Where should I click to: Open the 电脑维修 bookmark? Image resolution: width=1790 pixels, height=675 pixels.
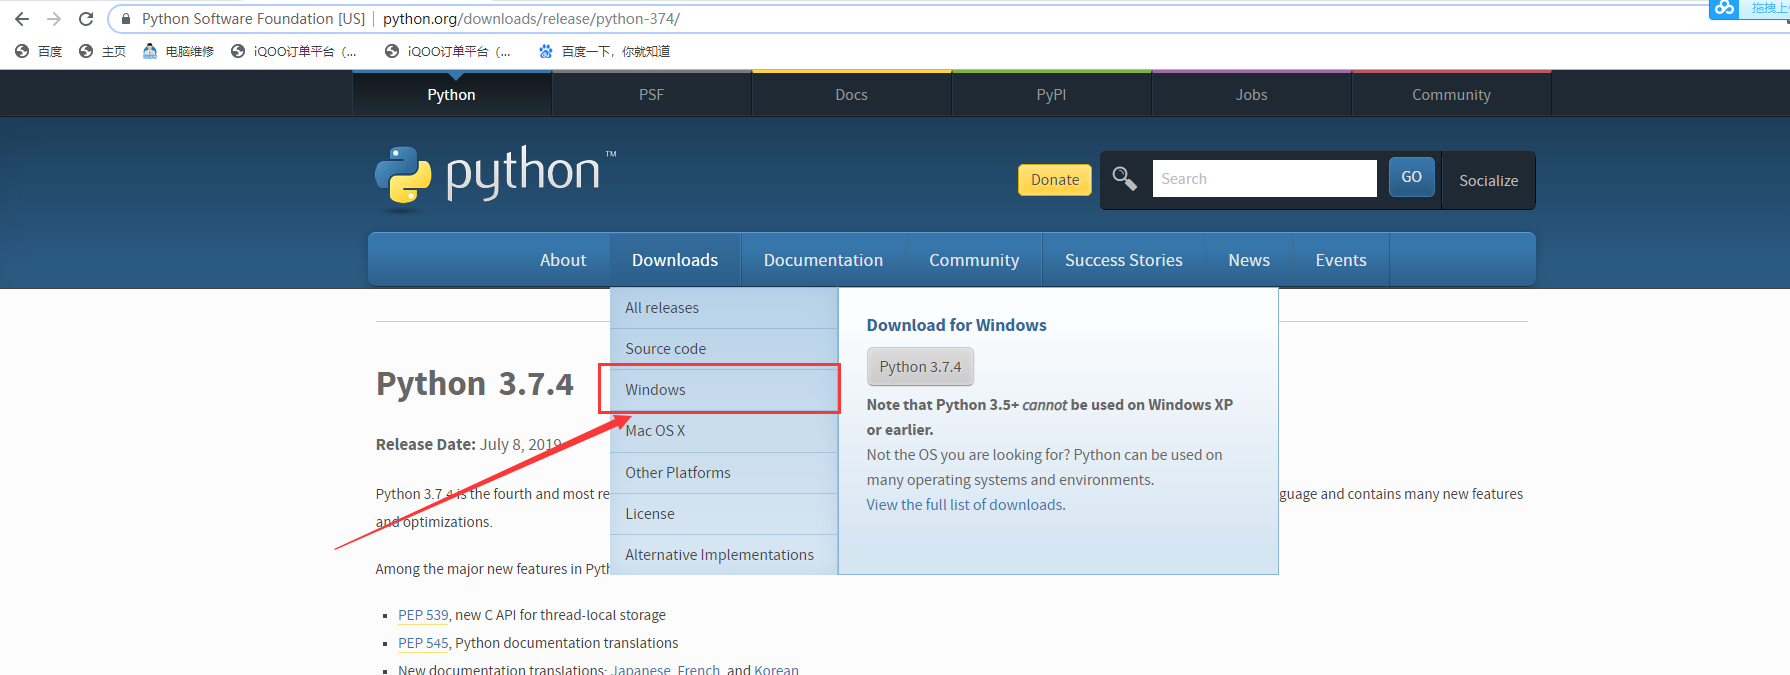[178, 51]
